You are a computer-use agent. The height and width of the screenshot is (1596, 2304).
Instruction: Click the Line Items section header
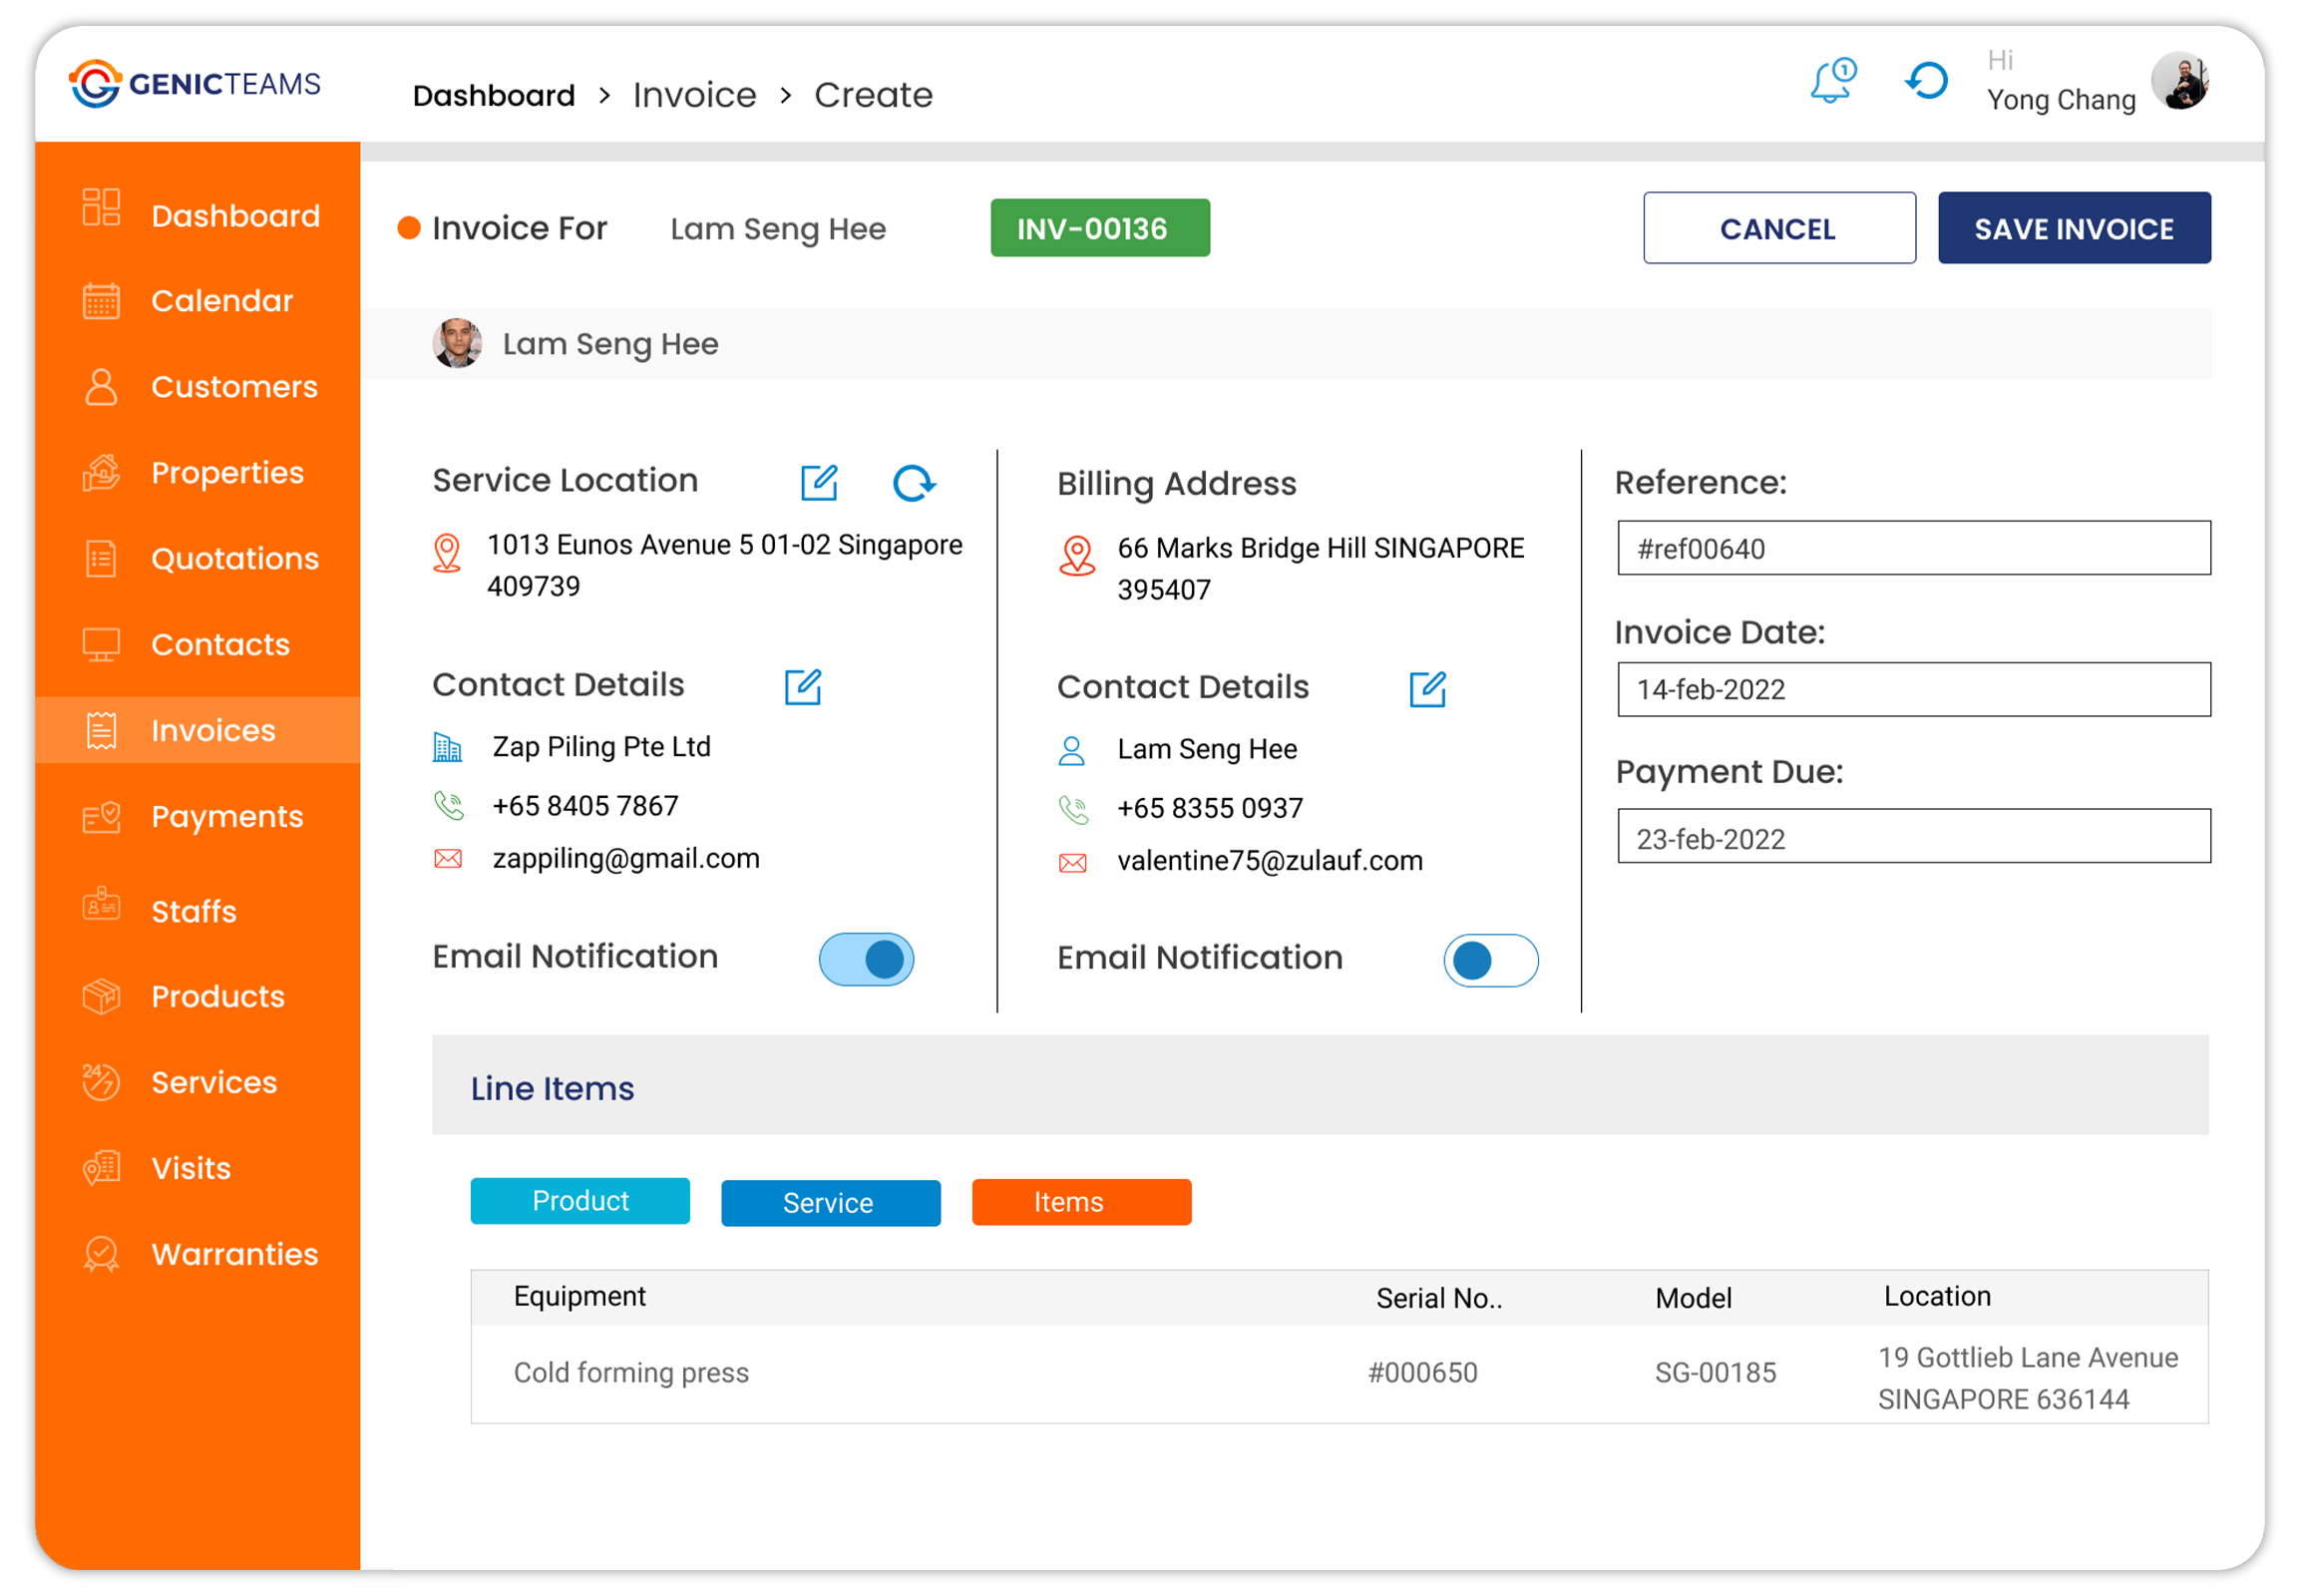point(1320,1085)
